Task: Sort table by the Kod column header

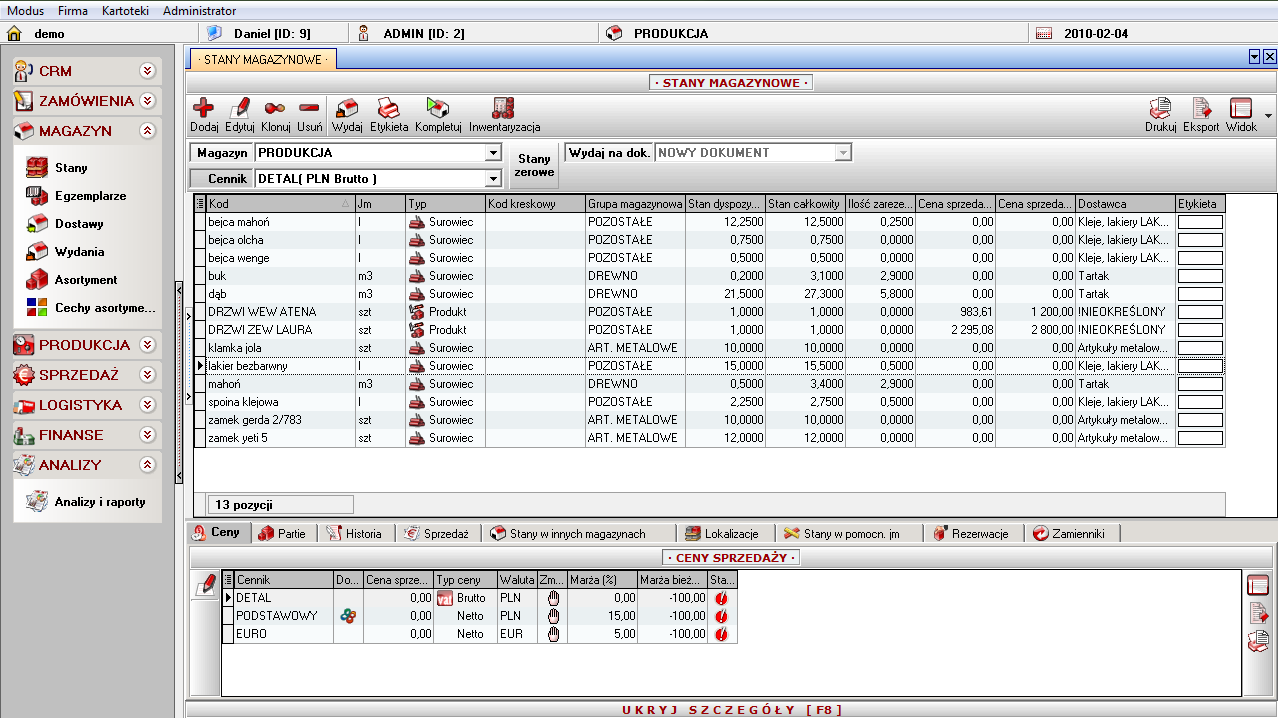Action: point(280,203)
